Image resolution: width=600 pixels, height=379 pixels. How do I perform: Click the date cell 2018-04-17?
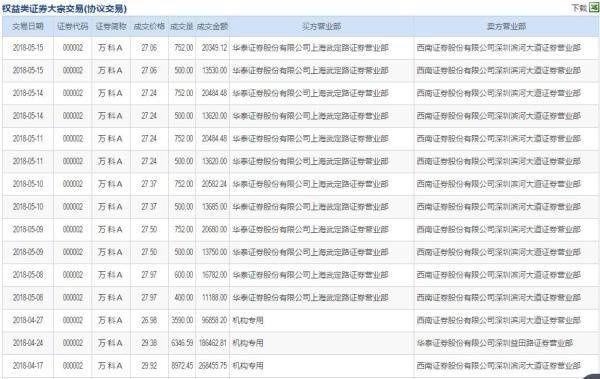pos(28,366)
